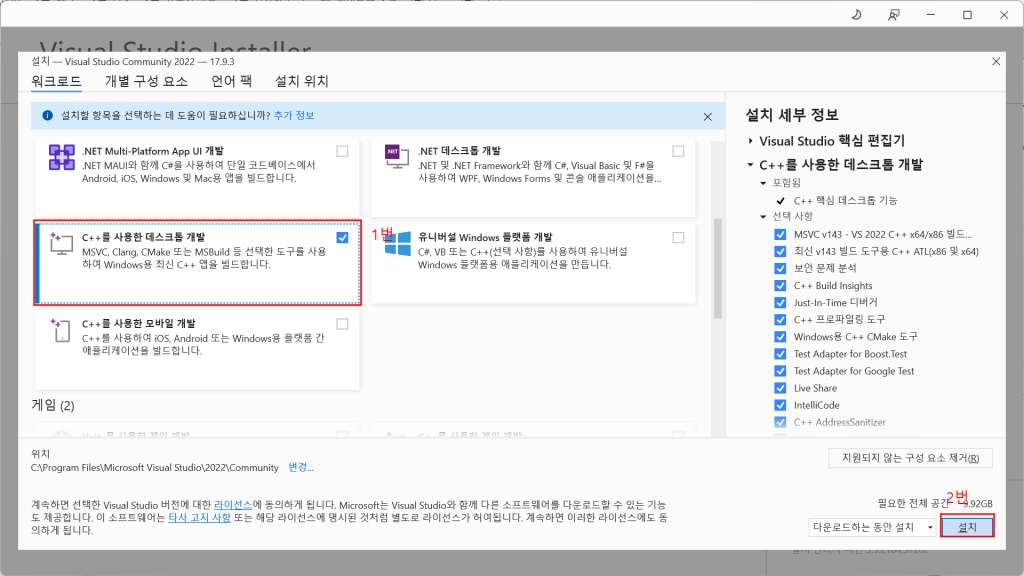Viewport: 1024px width, 576px height.
Task: Uncheck C++ 프로파일링 도구 option
Action: point(780,319)
